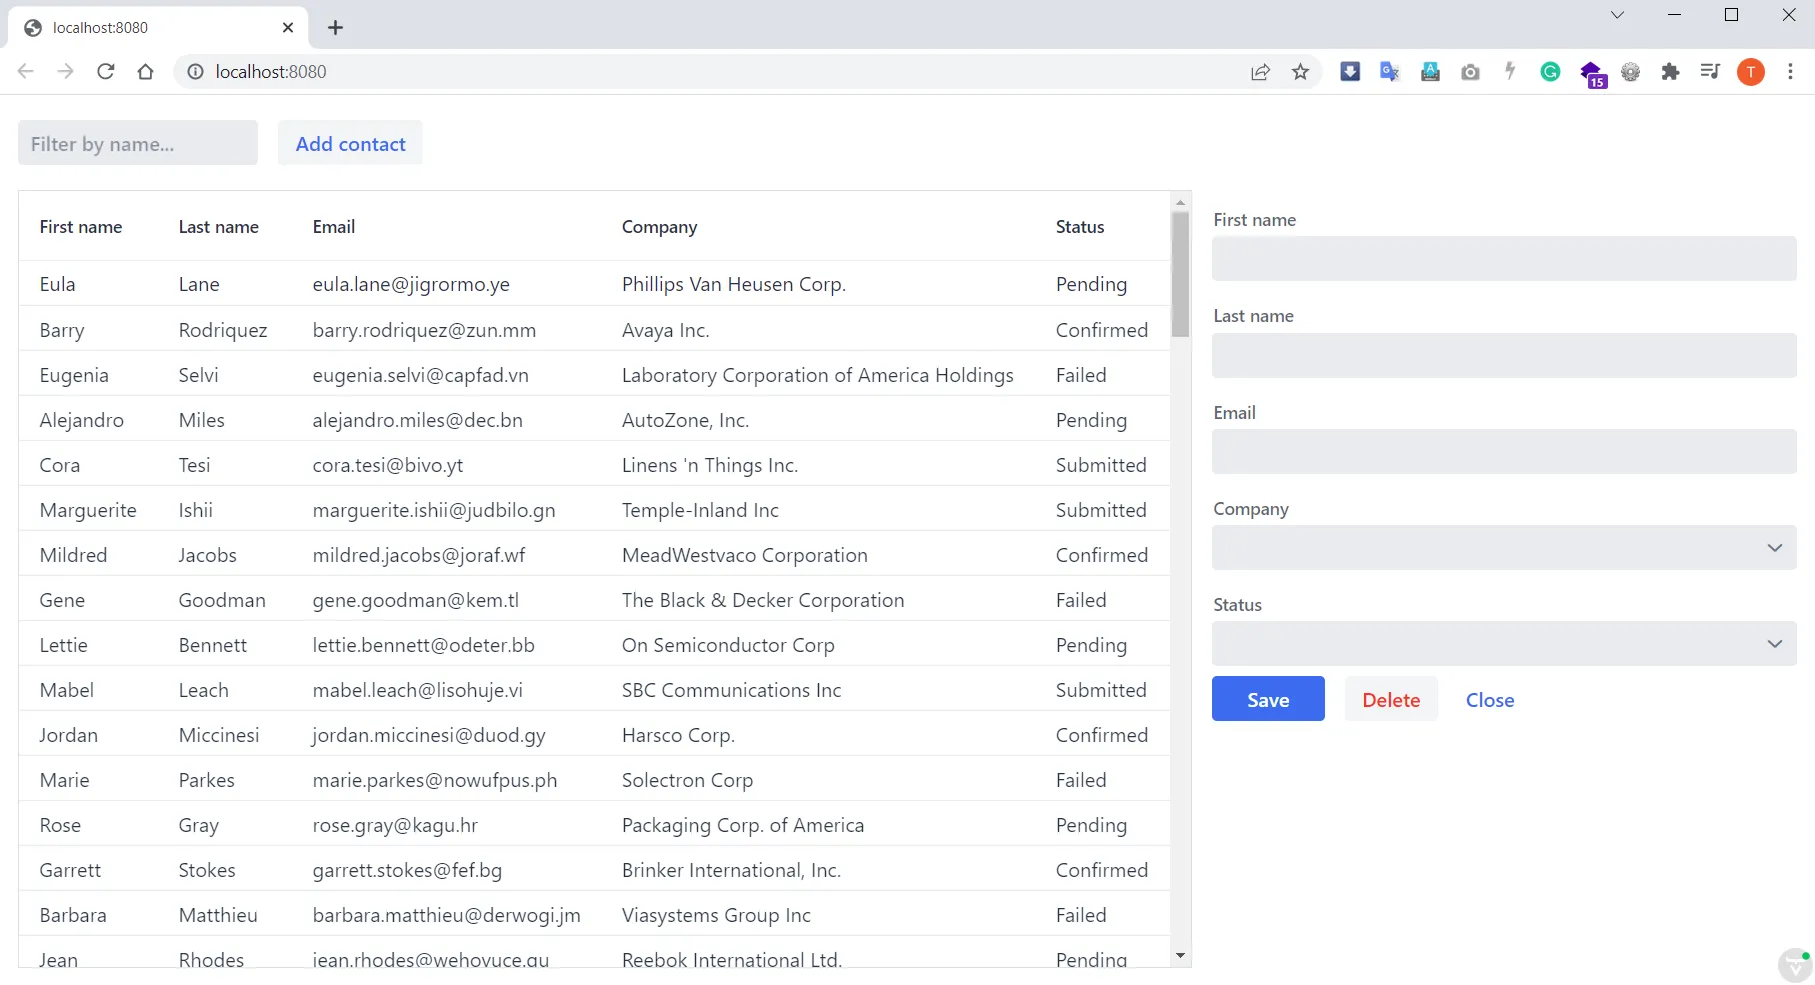Click the Delete button
1815x985 pixels.
[x=1390, y=699]
